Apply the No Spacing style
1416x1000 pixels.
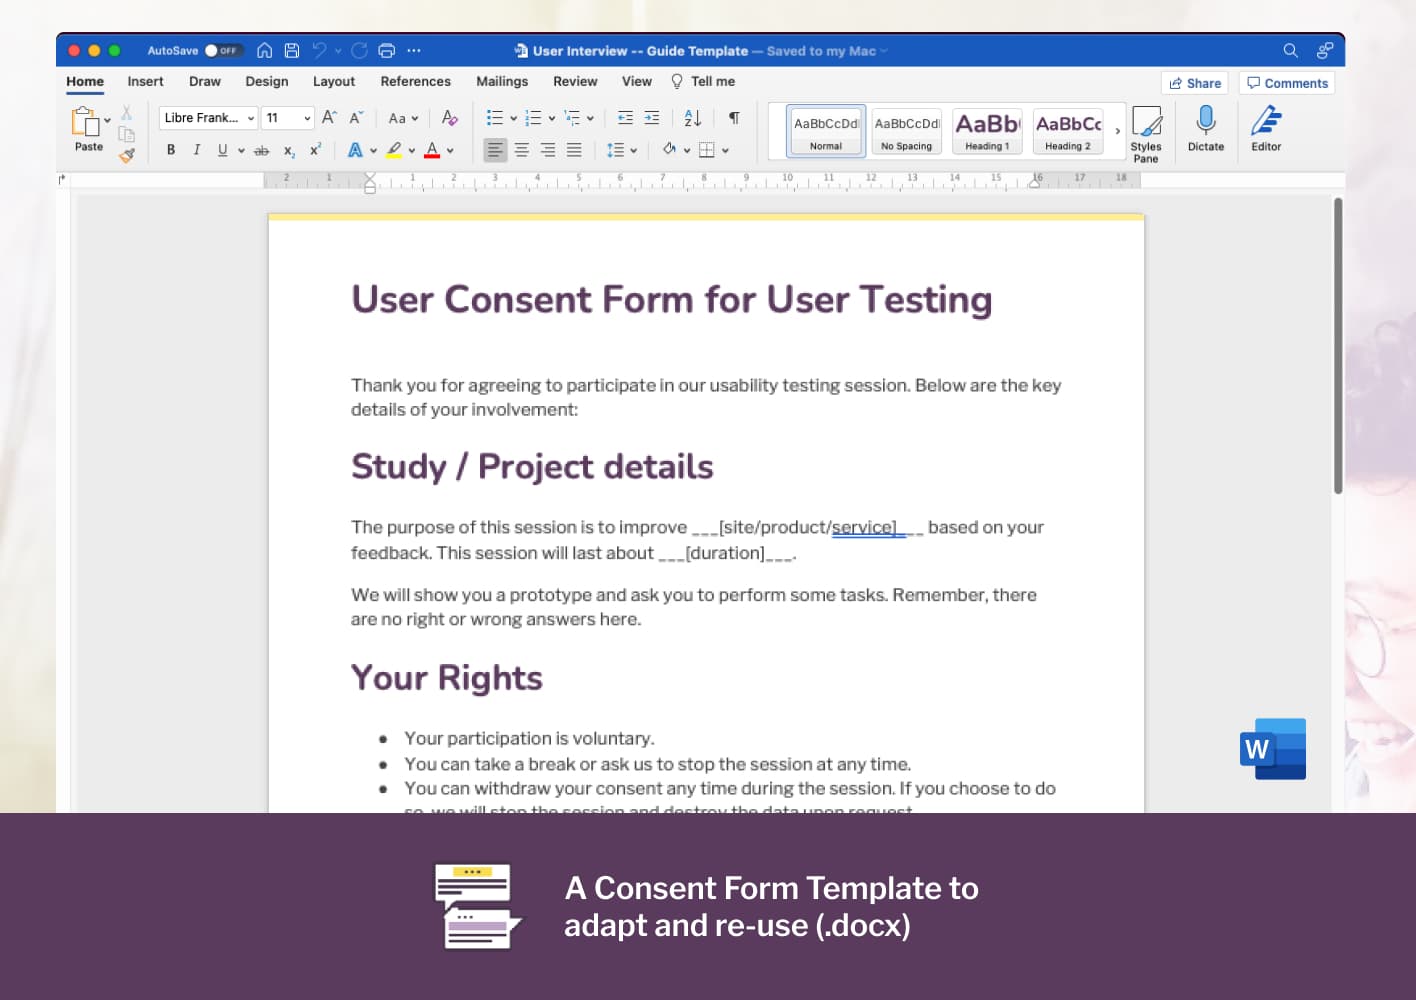pyautogui.click(x=907, y=131)
